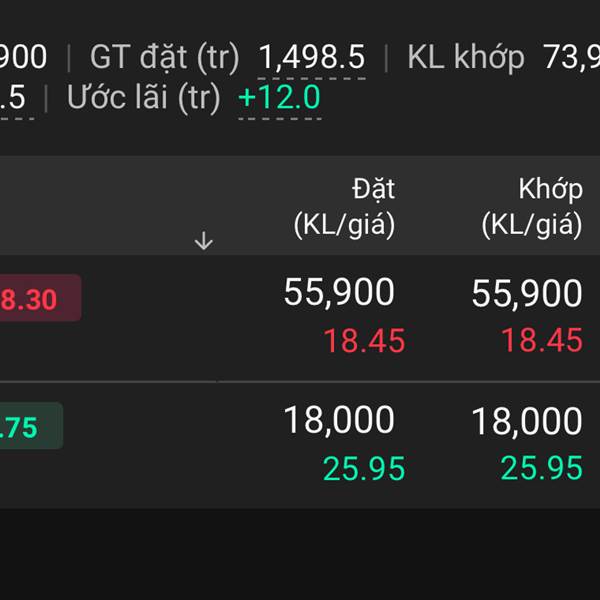
Task: Click 55,900 volume in the Đặt column
Action: [x=339, y=292]
